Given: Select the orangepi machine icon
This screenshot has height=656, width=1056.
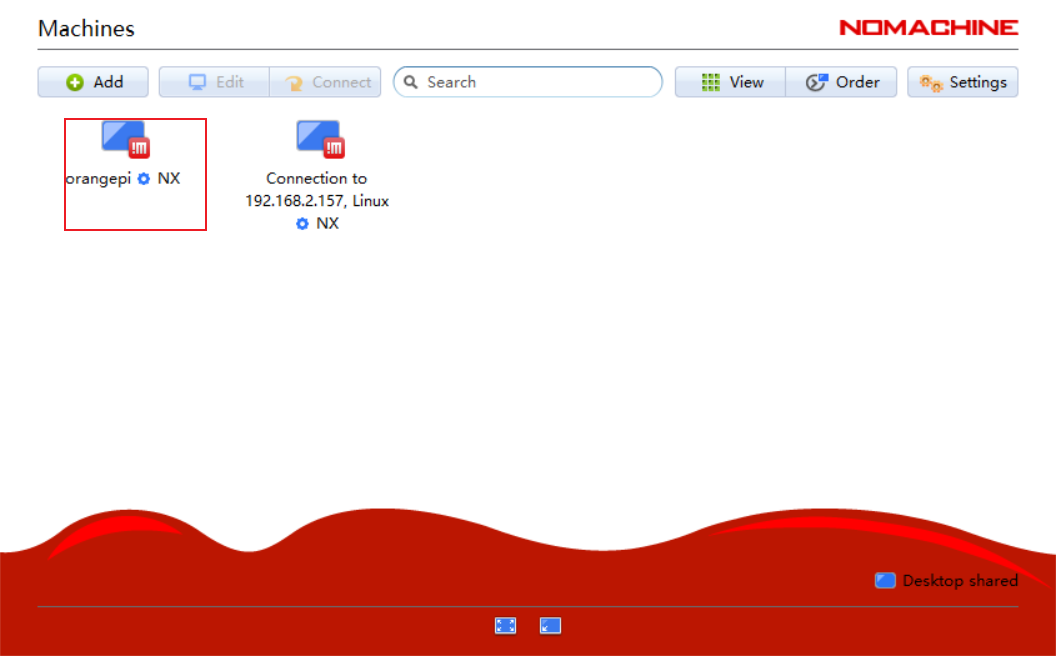Looking at the screenshot, I should 126,139.
